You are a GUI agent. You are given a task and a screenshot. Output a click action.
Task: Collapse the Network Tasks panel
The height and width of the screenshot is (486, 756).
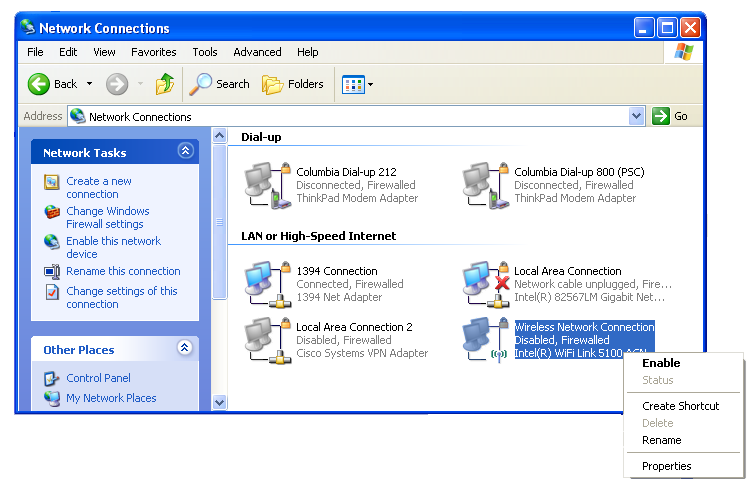tap(184, 152)
